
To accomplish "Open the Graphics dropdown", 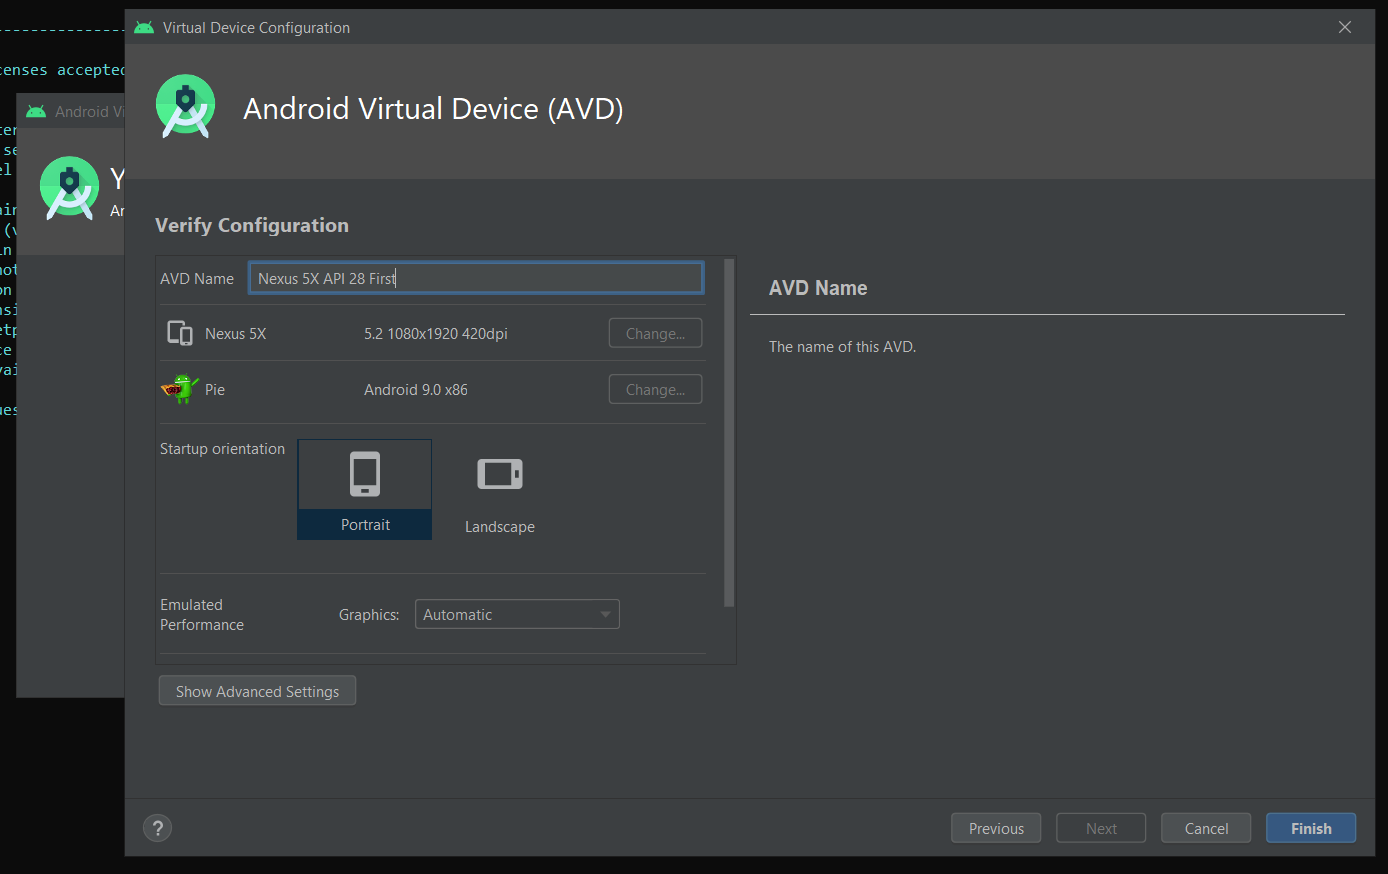I will (517, 614).
